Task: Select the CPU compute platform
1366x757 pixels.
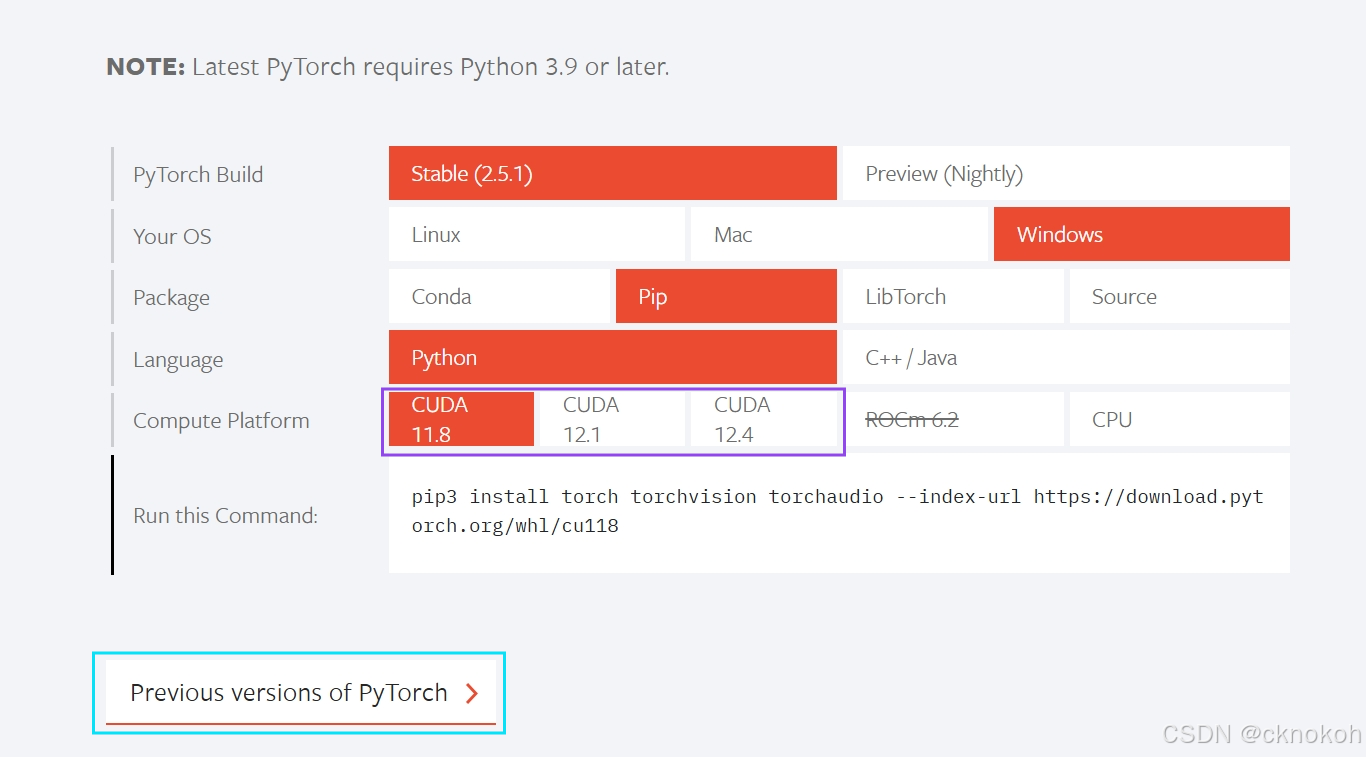Action: click(x=1180, y=419)
